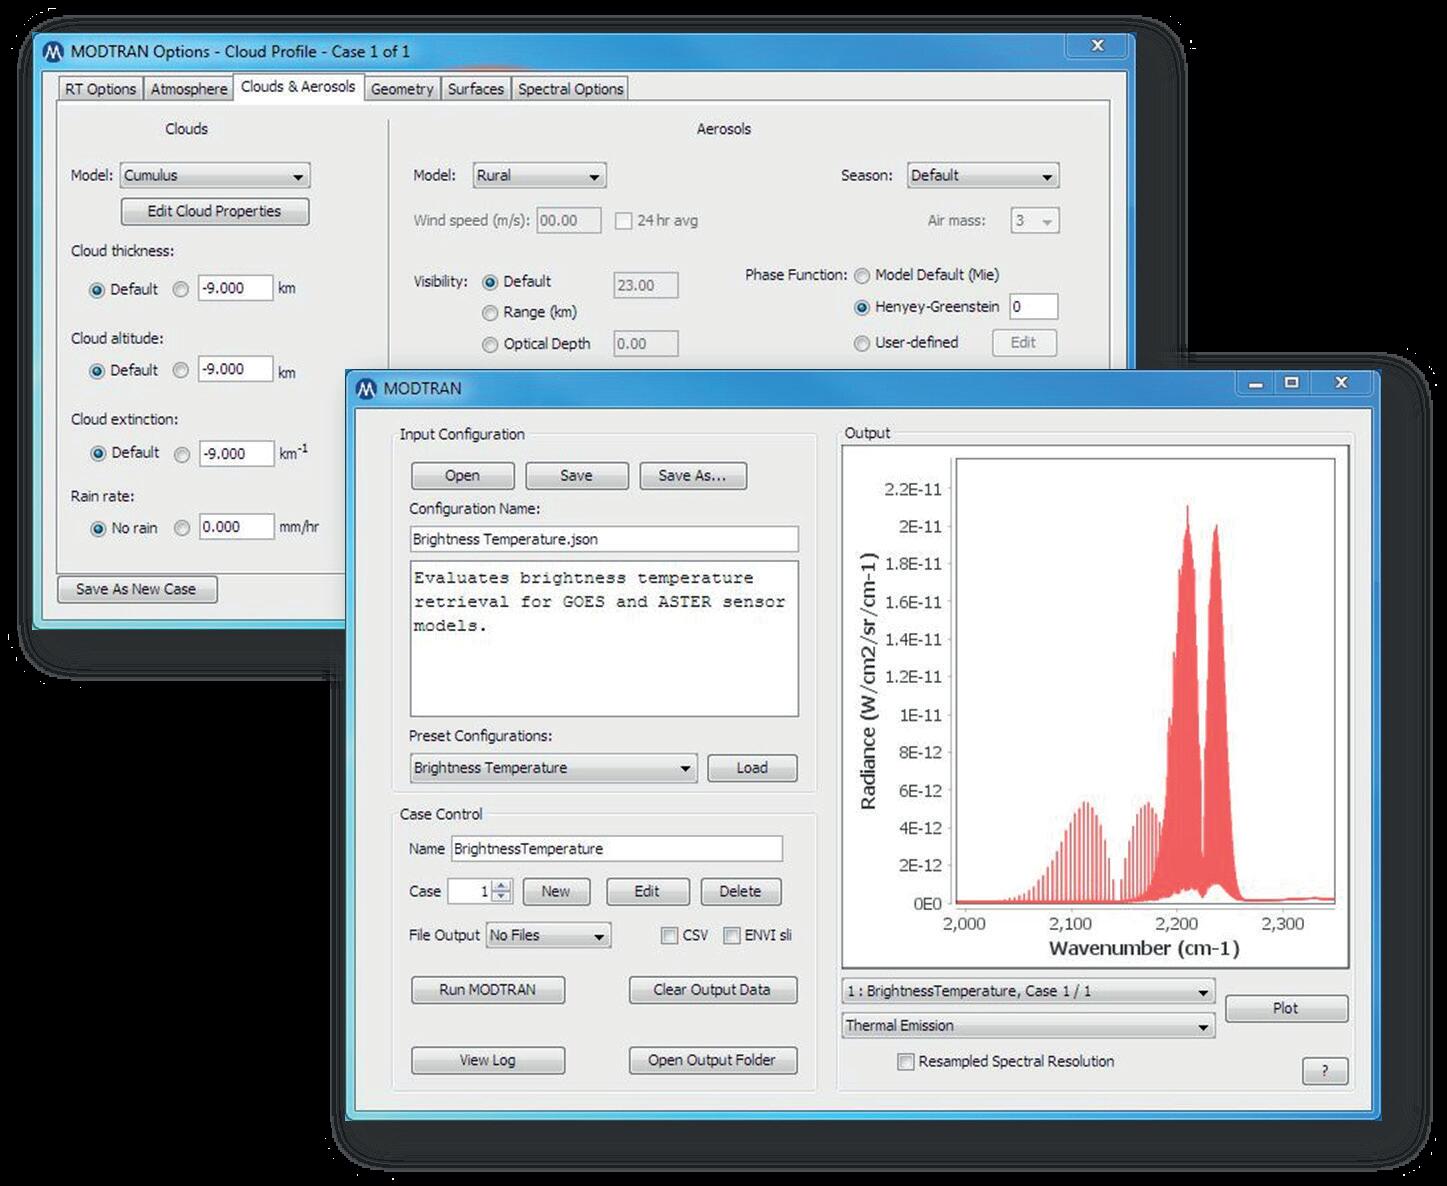
Task: Select the Henyey-Greenstein phase function
Action: (862, 308)
